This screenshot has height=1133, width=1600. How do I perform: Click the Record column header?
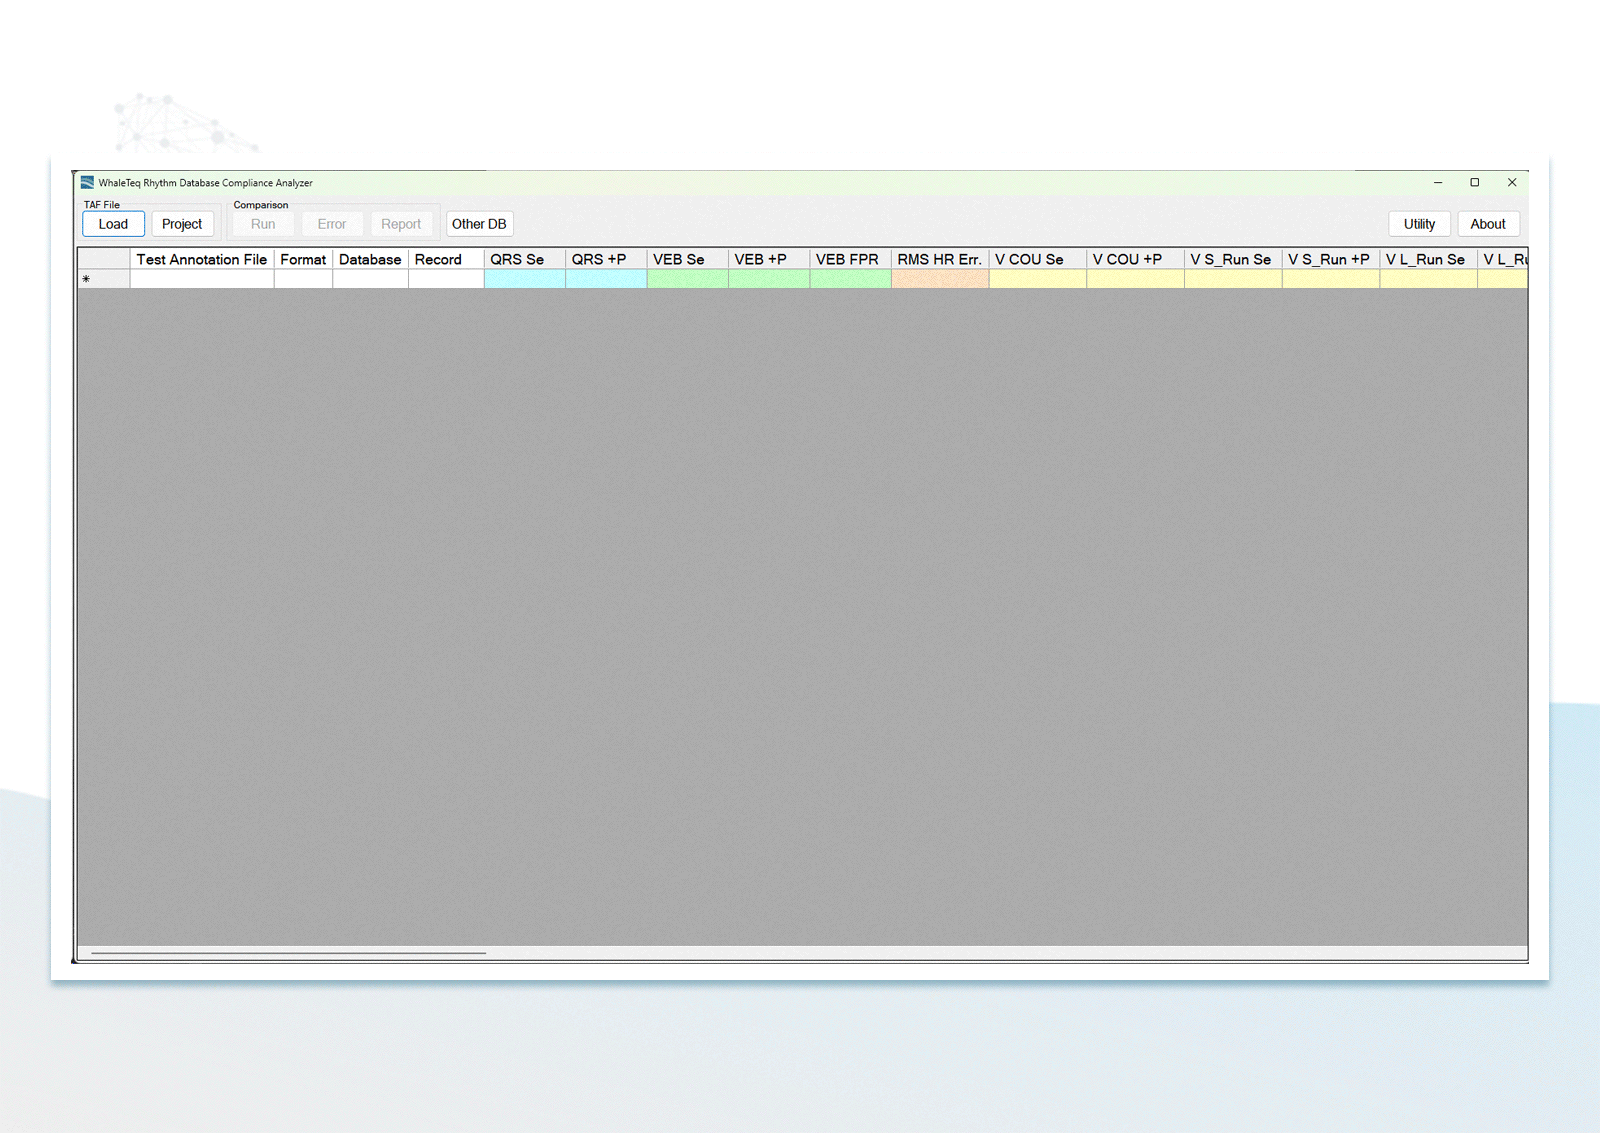click(446, 259)
